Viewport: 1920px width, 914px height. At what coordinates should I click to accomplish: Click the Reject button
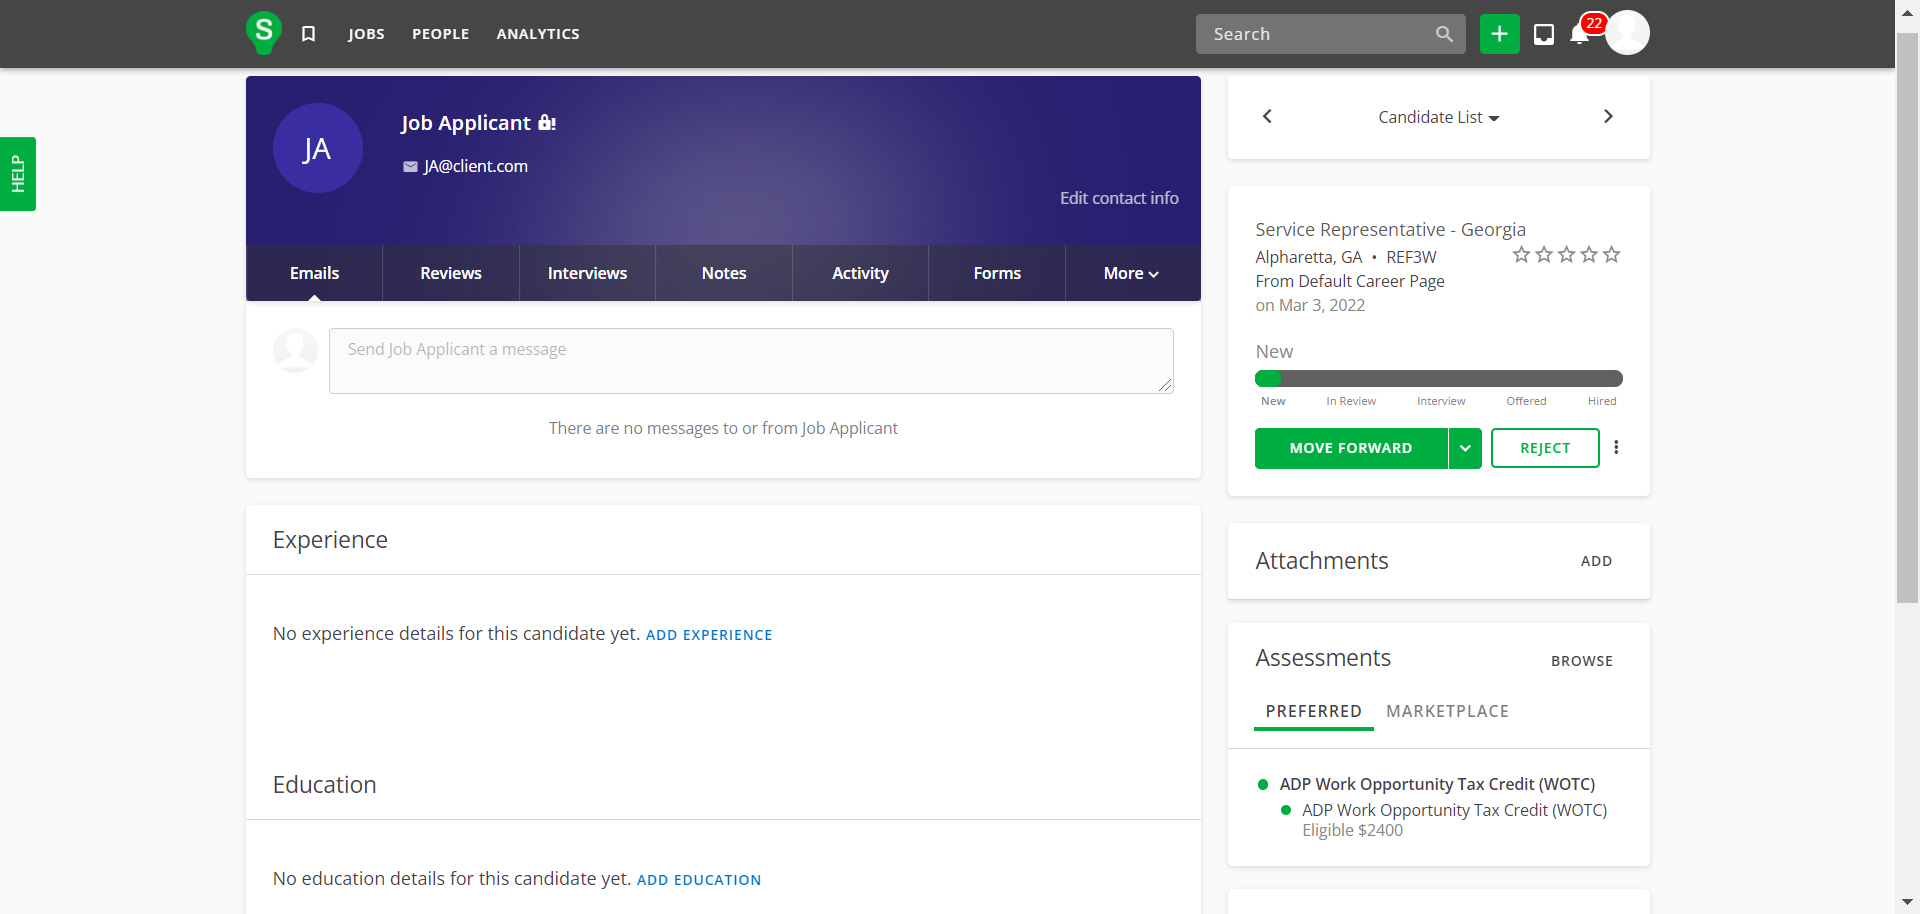coord(1544,448)
